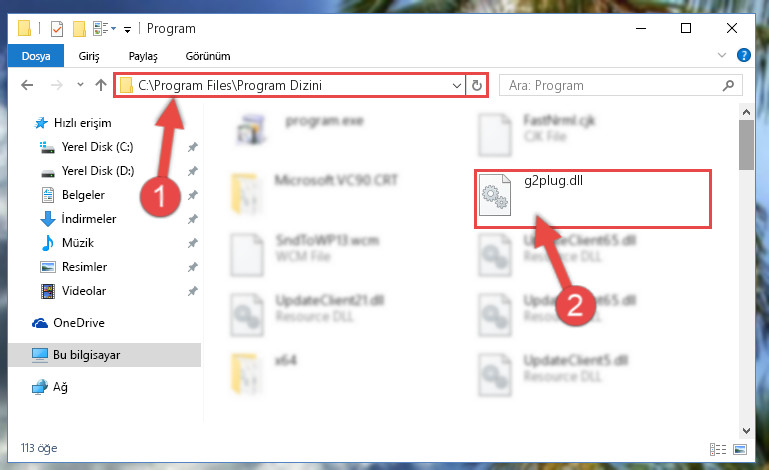Click the Properties icon in quick access toolbar

tap(57, 29)
